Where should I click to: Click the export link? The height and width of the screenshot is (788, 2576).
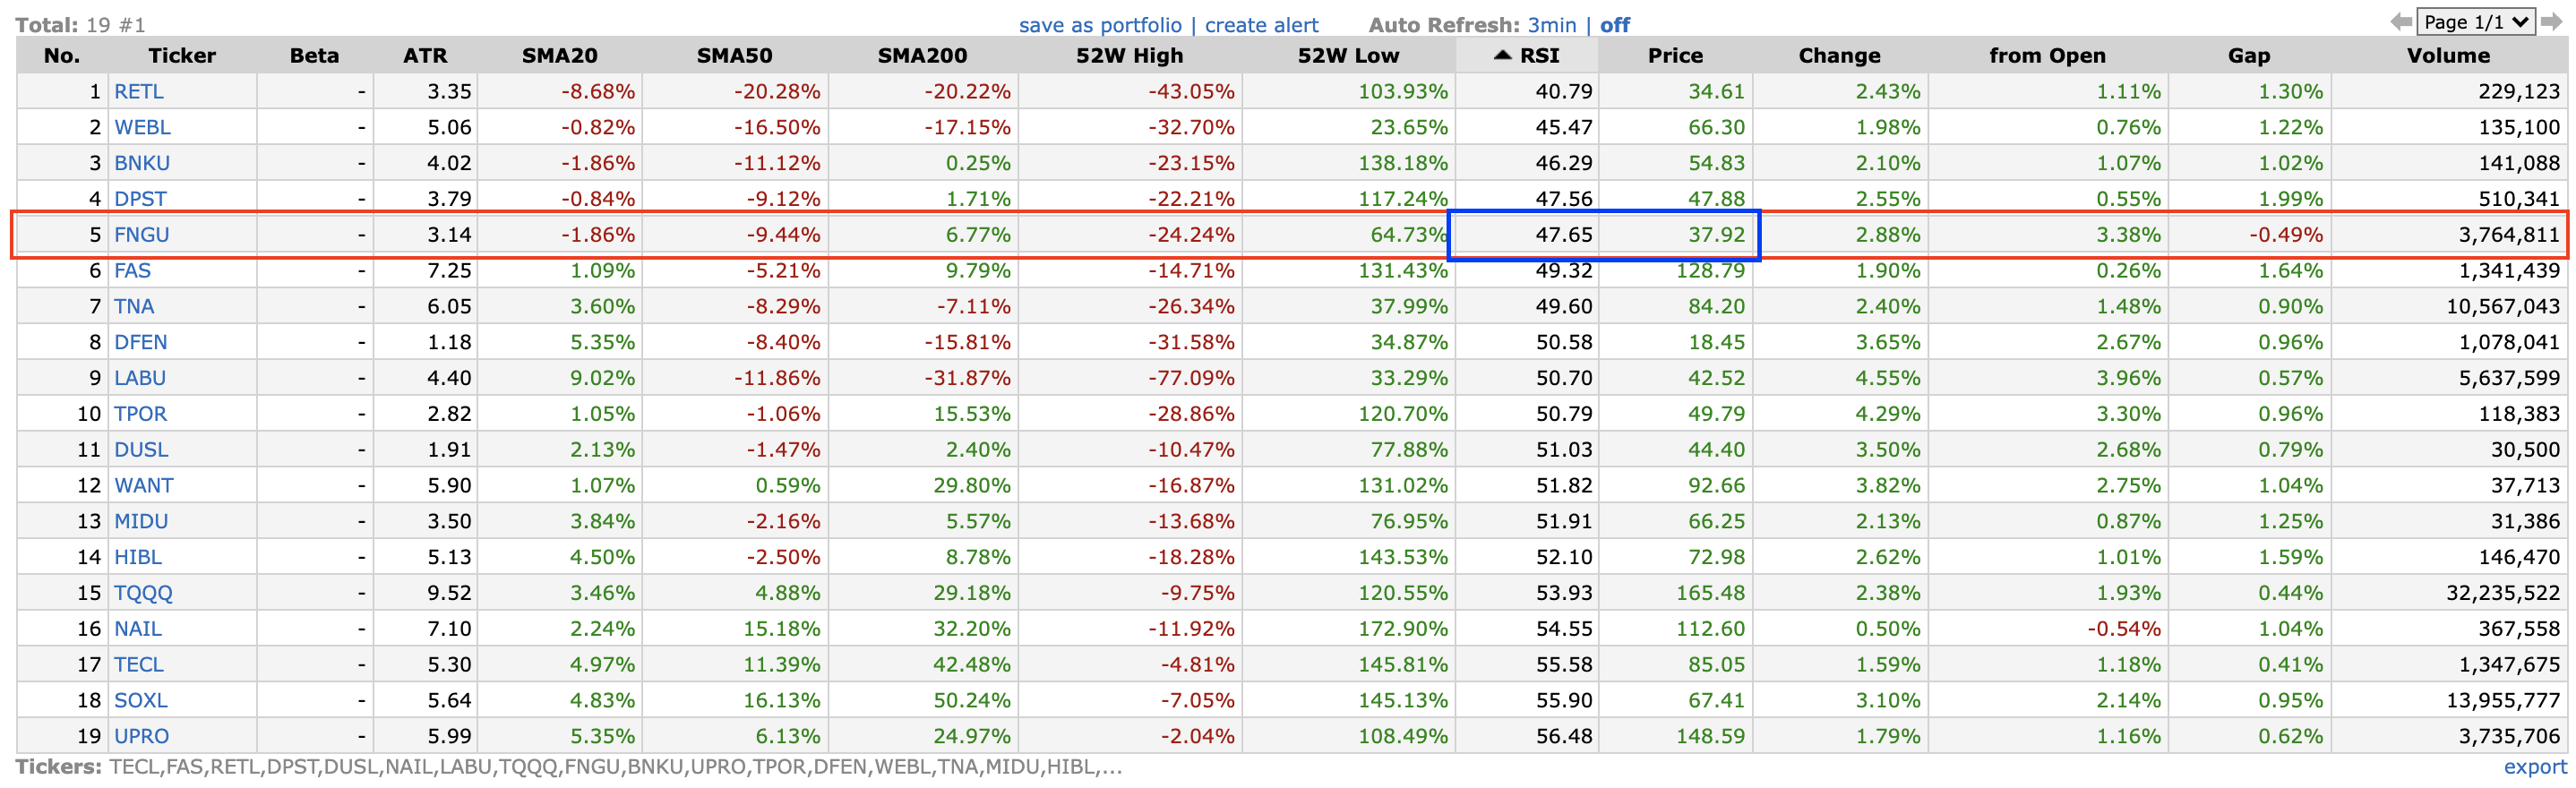pos(2535,767)
